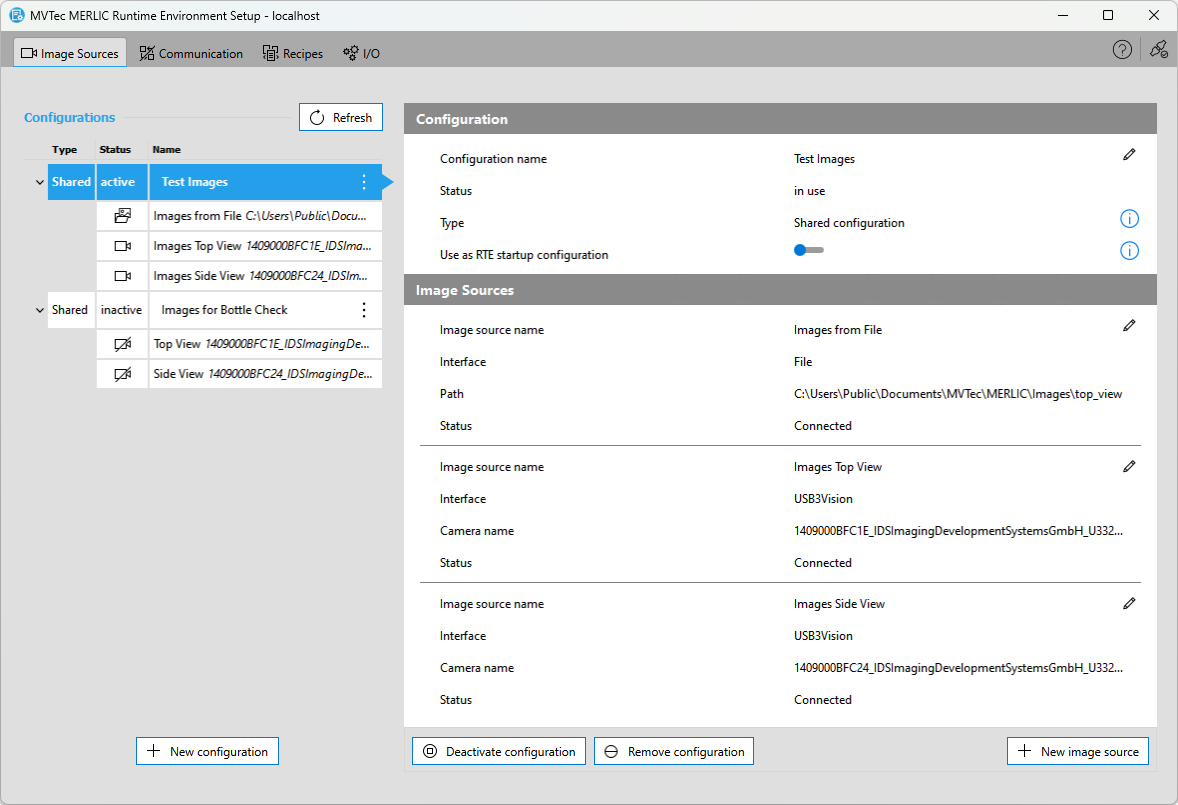Click edit pencil for Images Top View source
The height and width of the screenshot is (805, 1178).
[1129, 466]
